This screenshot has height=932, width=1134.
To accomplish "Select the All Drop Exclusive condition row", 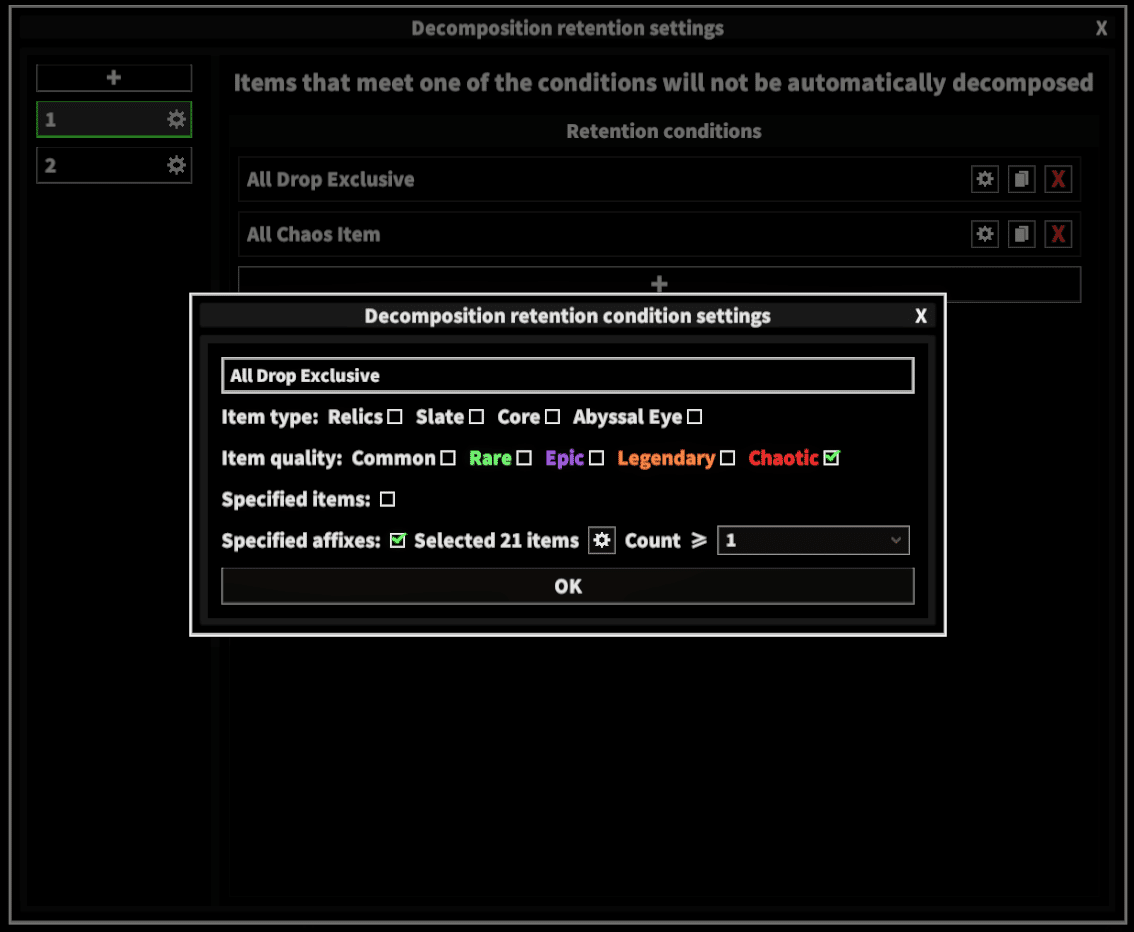I will pyautogui.click(x=660, y=179).
